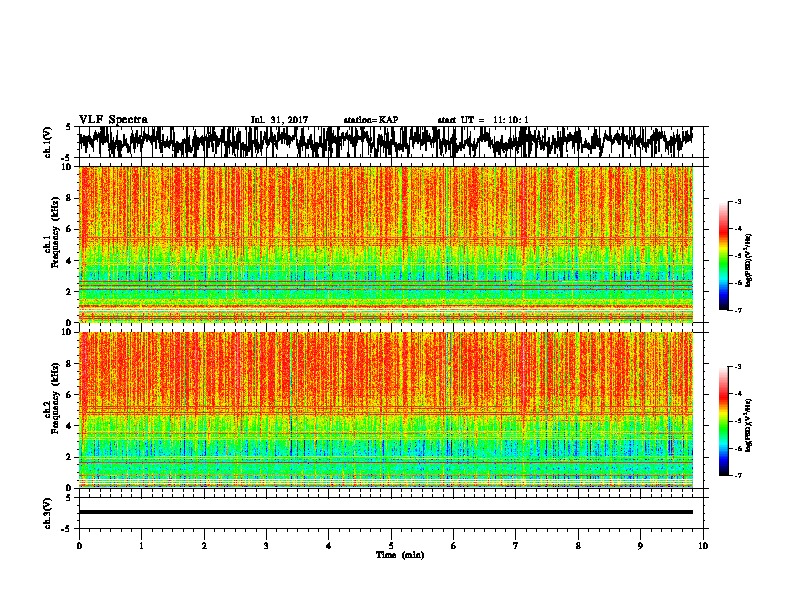Click the "-5" tick on ch.3(V) axis

click(67, 529)
